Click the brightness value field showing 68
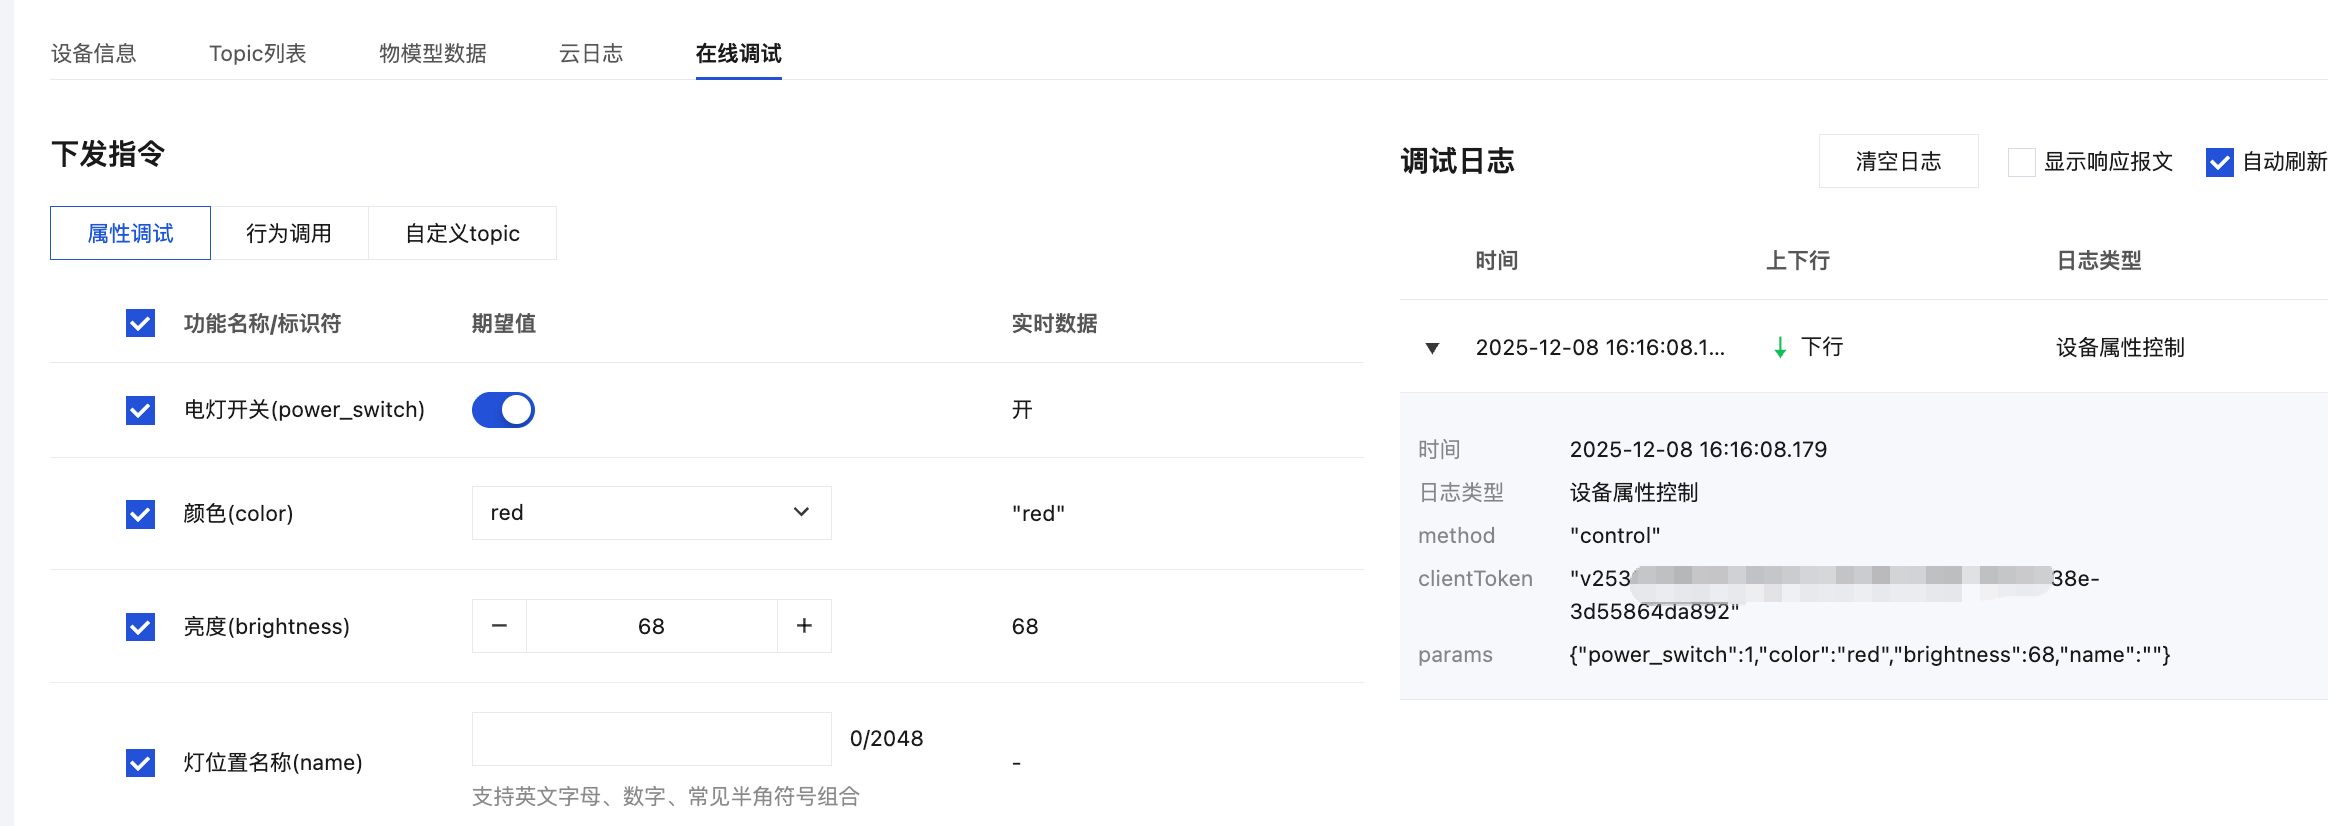Screen dimensions: 2352x826 651,626
